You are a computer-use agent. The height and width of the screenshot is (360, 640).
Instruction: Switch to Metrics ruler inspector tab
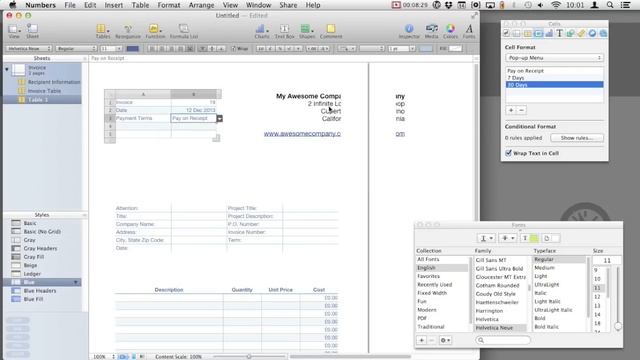(x=581, y=33)
